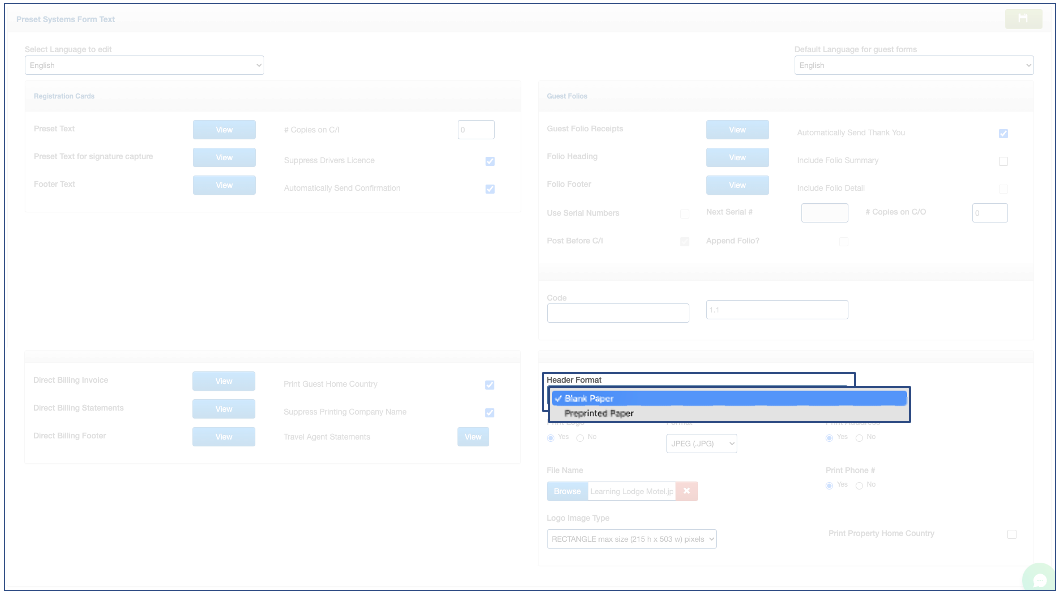Open Select Language to edit dropdown
The image size is (1060, 594).
point(144,65)
